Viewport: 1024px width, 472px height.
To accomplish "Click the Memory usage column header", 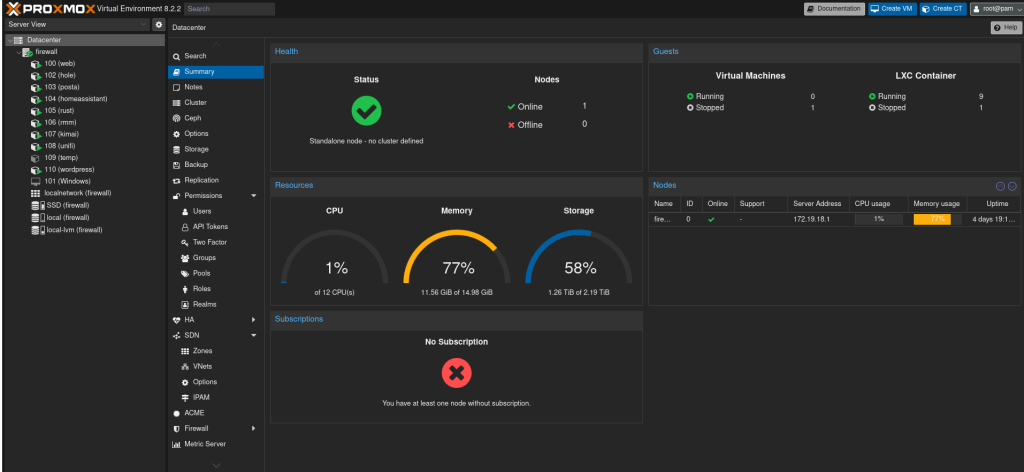I will pos(936,204).
